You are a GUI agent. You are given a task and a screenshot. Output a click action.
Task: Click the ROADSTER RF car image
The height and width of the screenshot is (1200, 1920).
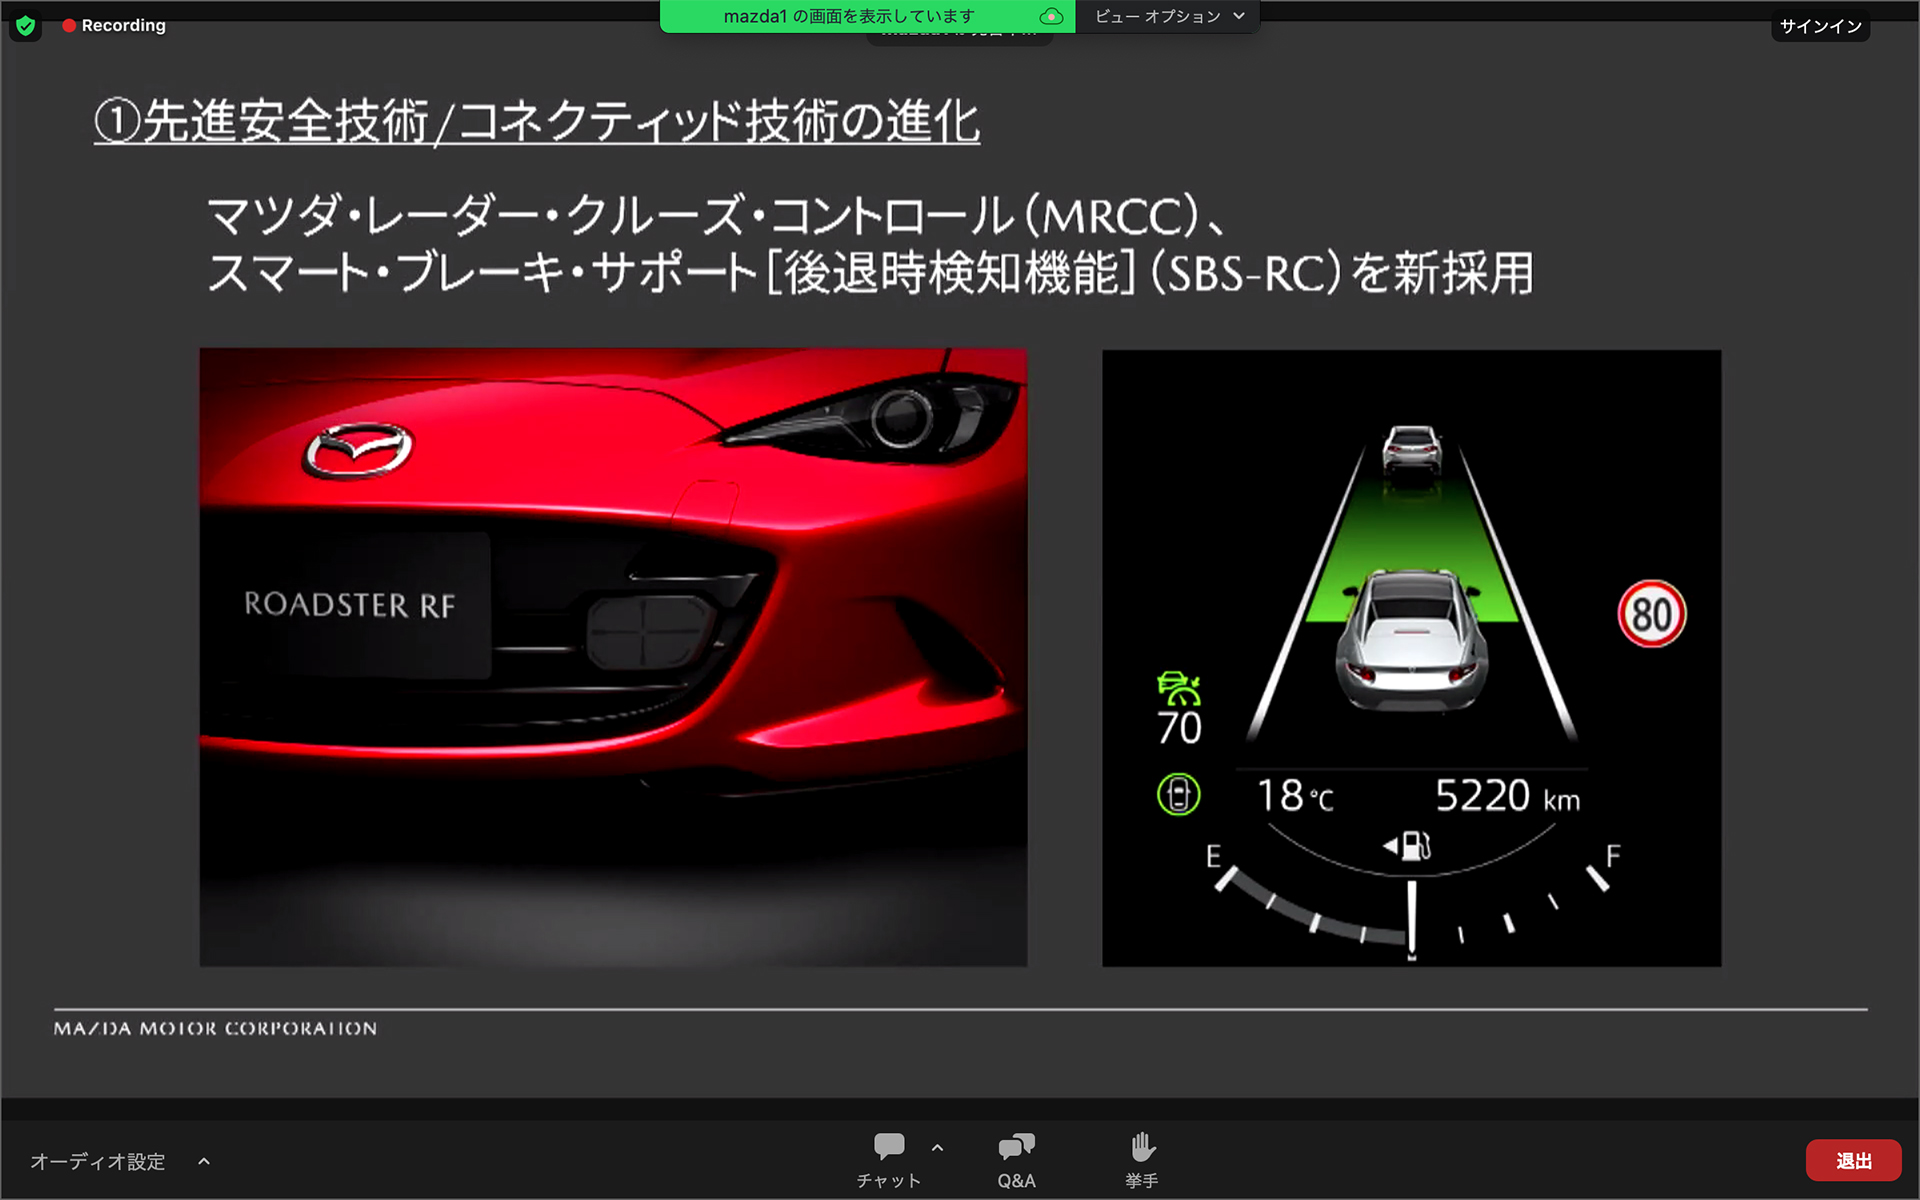click(613, 657)
